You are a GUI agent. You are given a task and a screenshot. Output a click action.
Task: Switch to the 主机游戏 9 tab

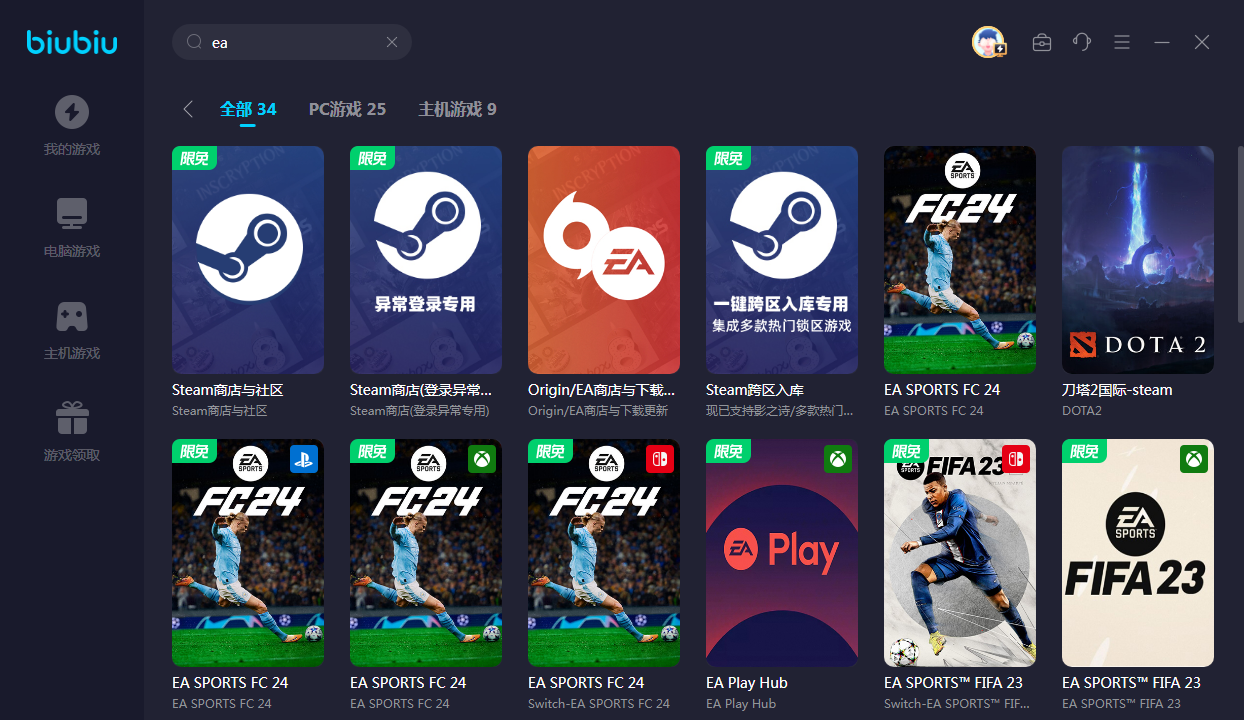pos(457,109)
